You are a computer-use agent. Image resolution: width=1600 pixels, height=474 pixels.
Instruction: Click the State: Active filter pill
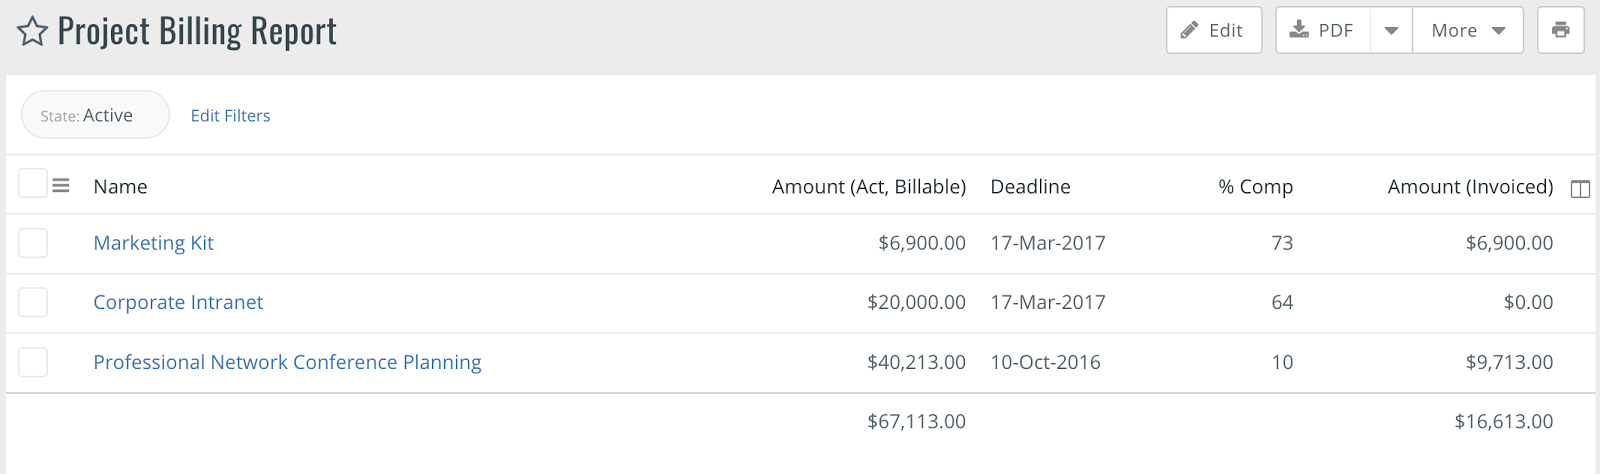coord(95,115)
